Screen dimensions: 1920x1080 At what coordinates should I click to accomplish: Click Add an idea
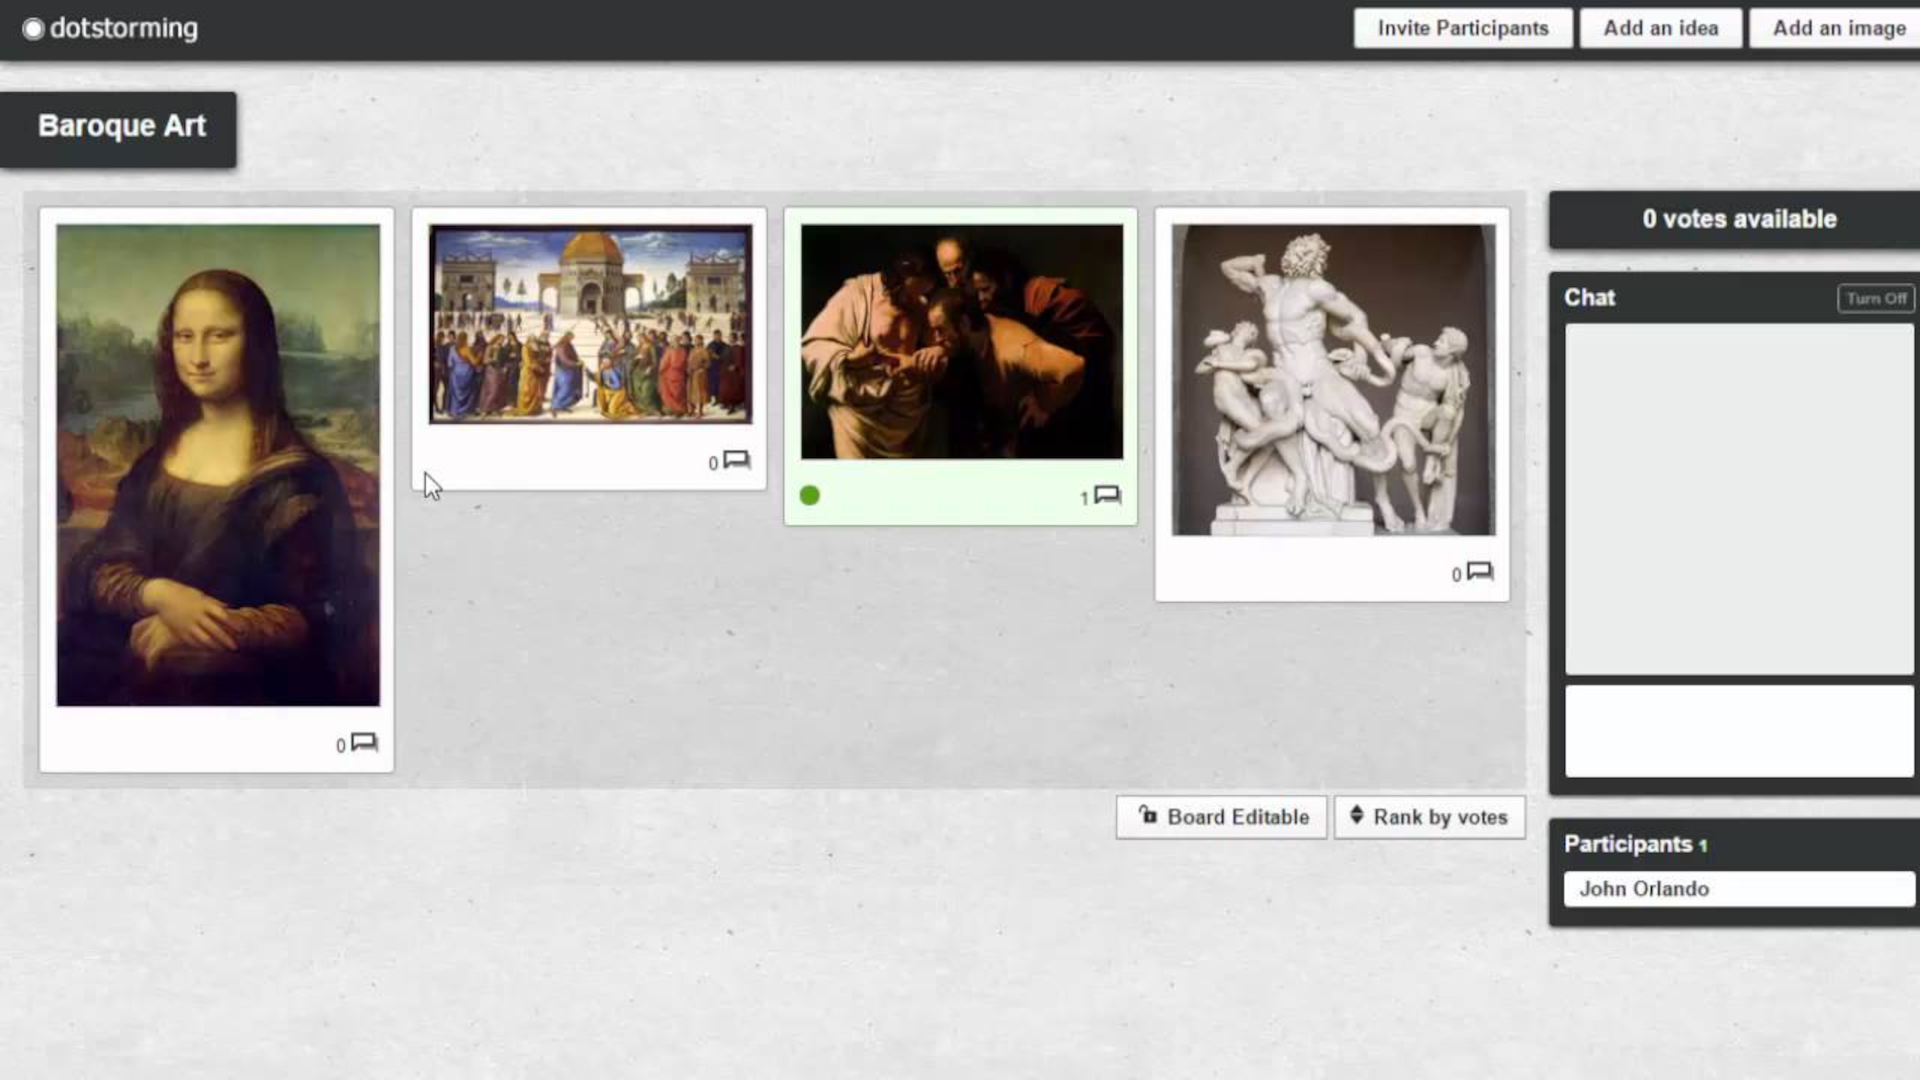pyautogui.click(x=1660, y=28)
